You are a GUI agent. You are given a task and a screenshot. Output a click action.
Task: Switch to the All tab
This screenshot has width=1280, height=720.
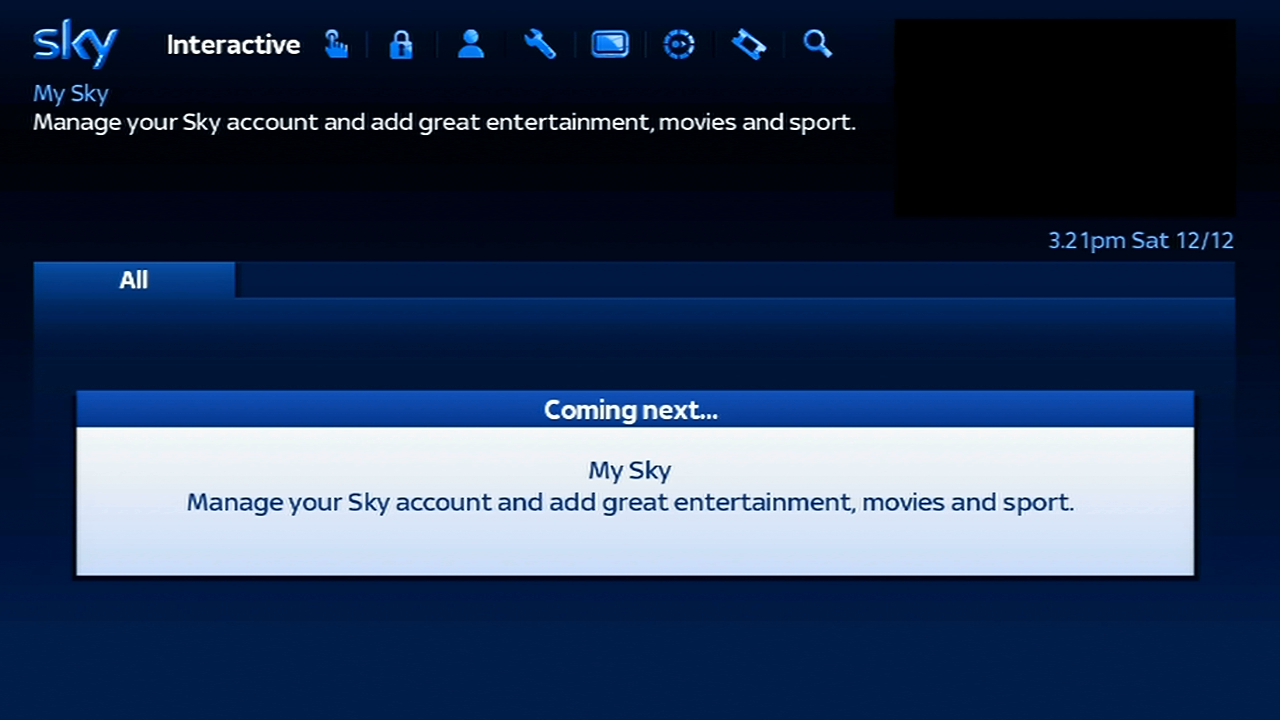[134, 280]
